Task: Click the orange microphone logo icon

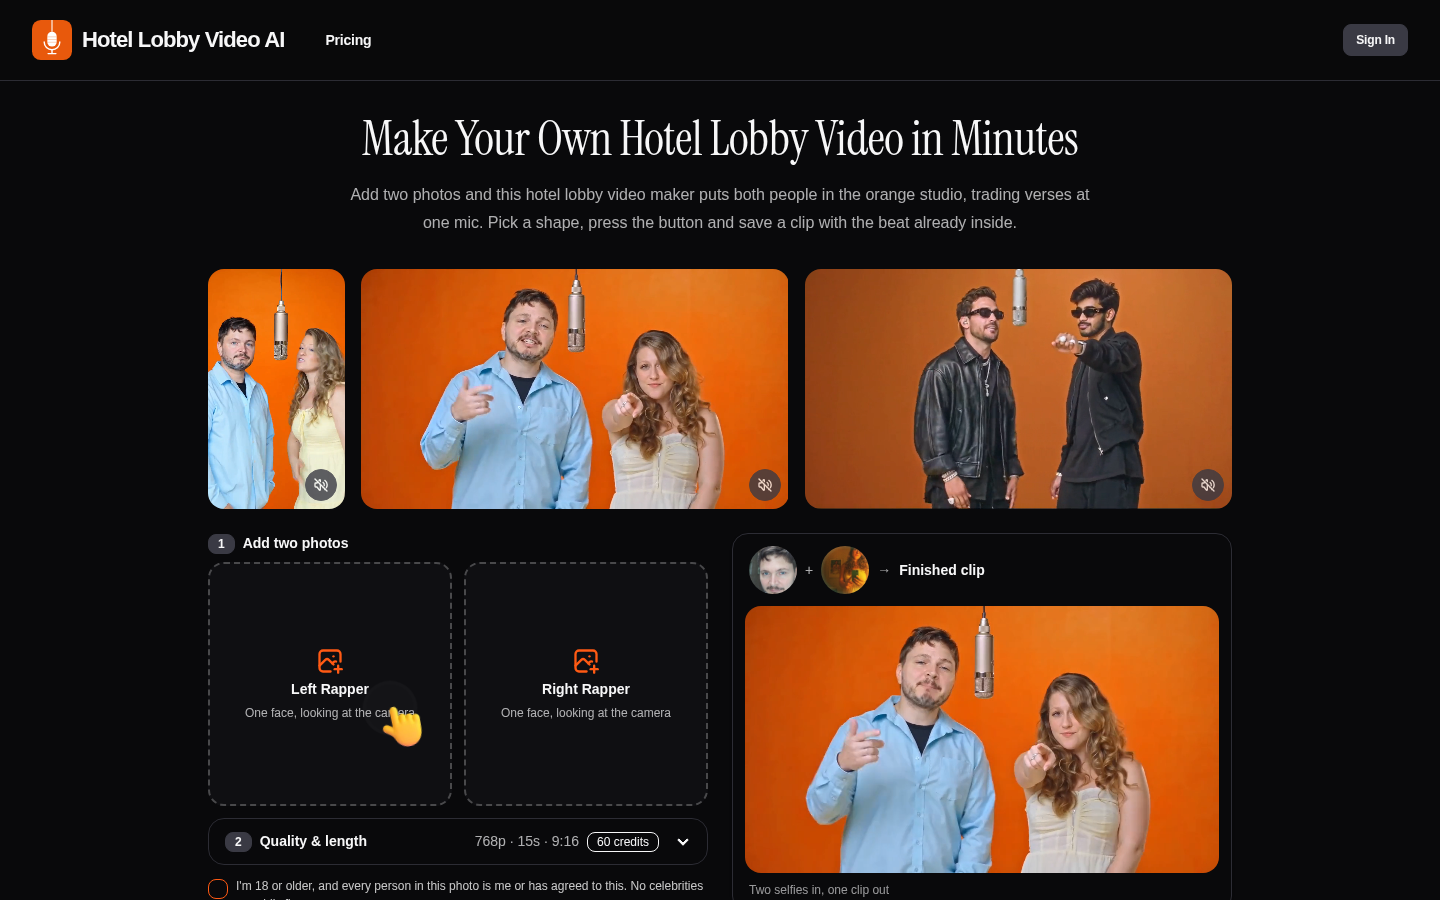Action: pos(52,40)
